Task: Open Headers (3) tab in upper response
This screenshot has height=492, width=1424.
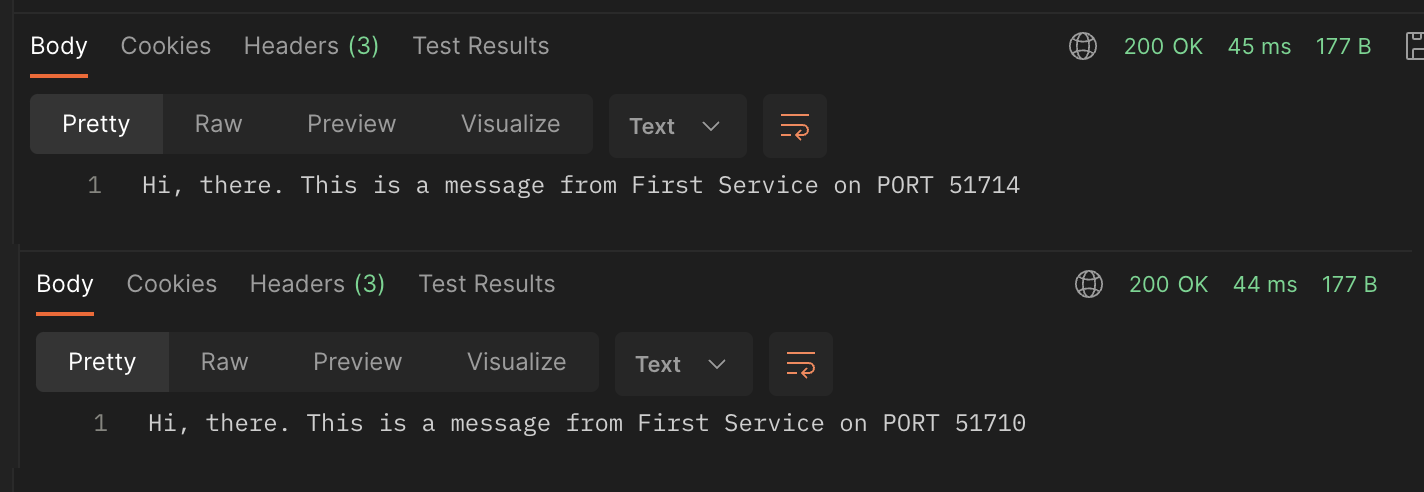Action: tap(311, 46)
